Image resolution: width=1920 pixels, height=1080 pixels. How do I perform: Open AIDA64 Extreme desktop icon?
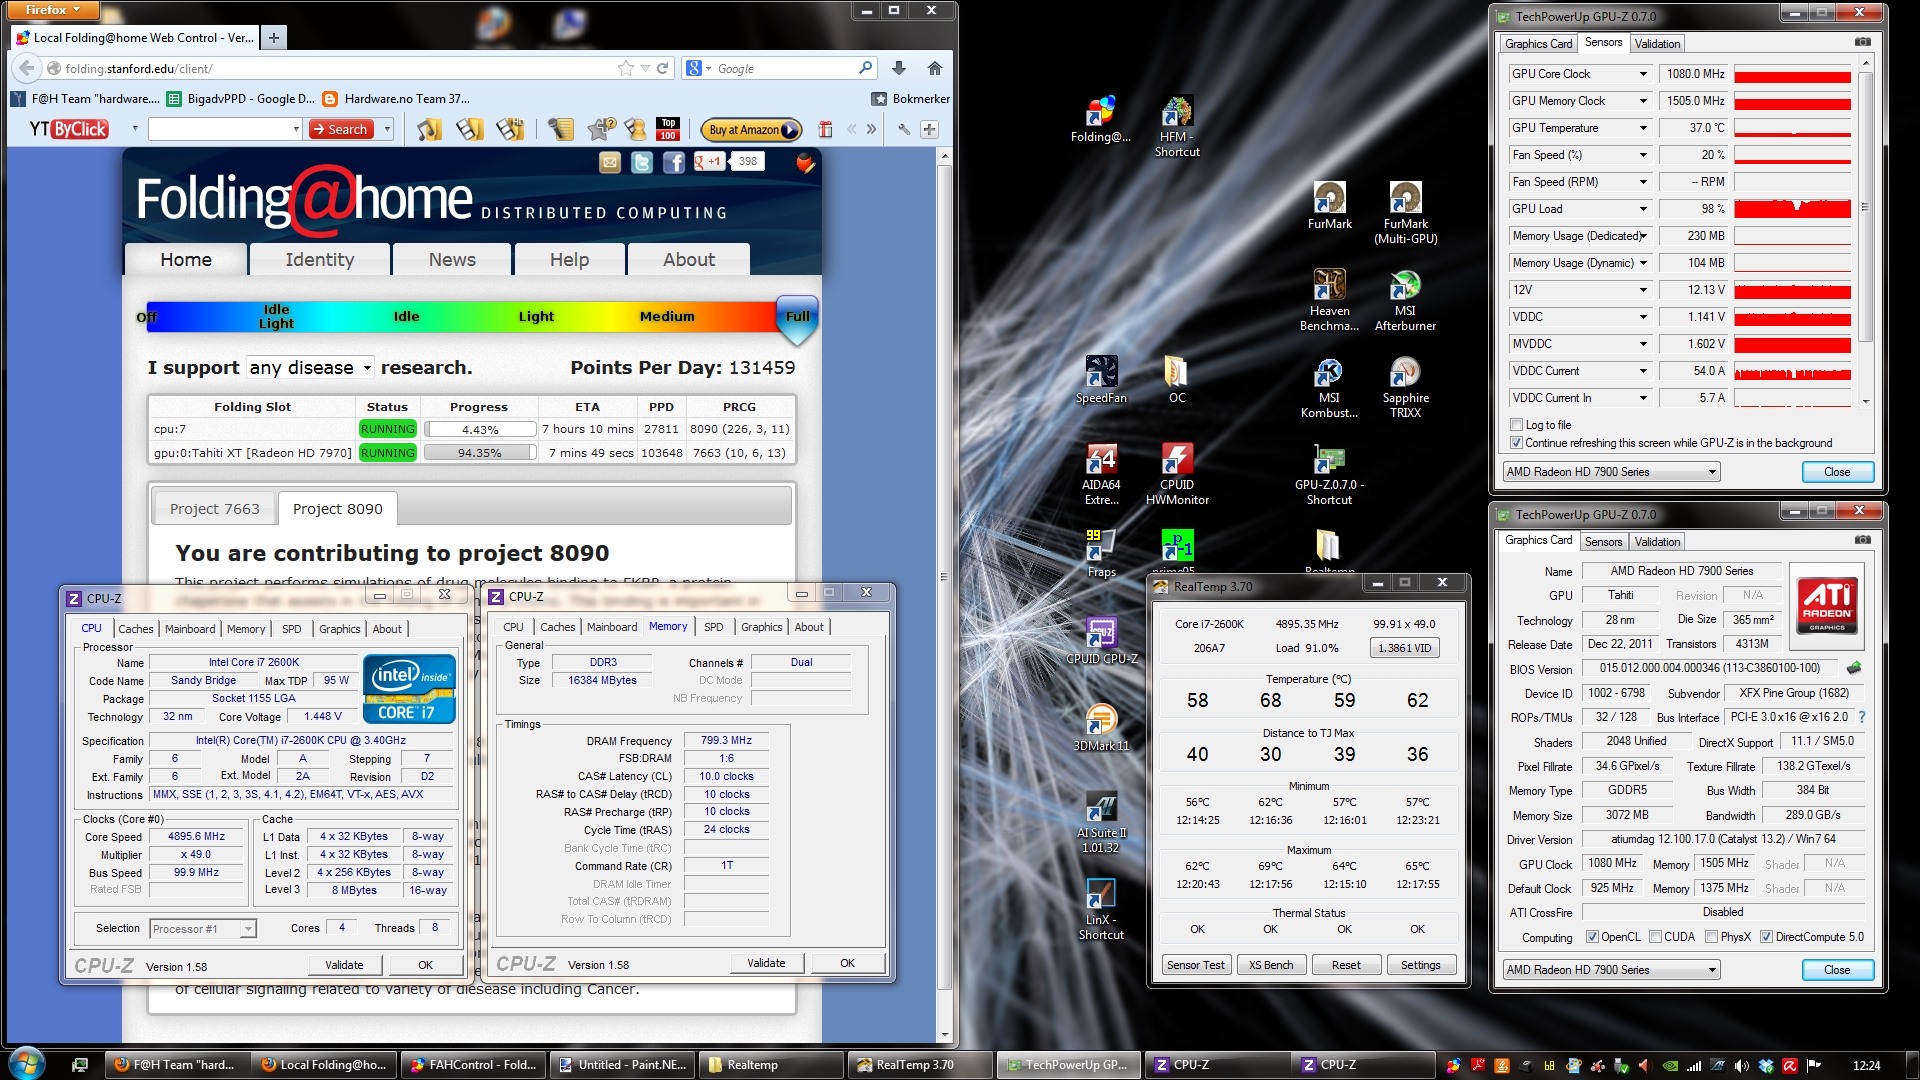(x=1101, y=475)
